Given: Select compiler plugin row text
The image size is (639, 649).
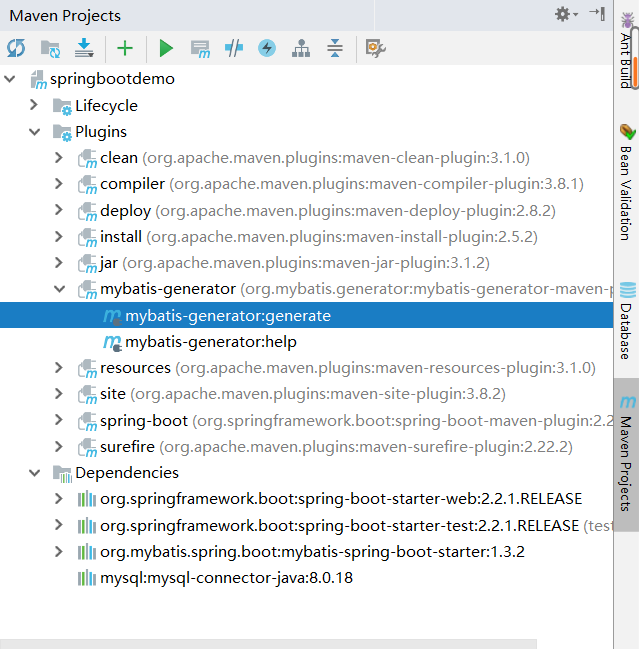Looking at the screenshot, I should coord(342,184).
